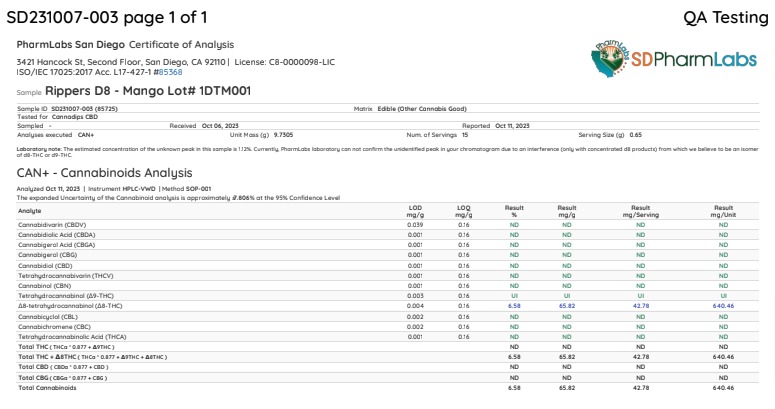Click the 'Result mg/Serving' column header

(641, 212)
